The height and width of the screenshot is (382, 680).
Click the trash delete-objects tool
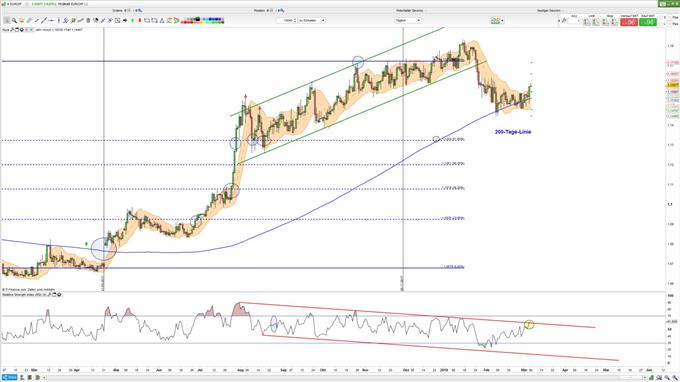pos(88,20)
